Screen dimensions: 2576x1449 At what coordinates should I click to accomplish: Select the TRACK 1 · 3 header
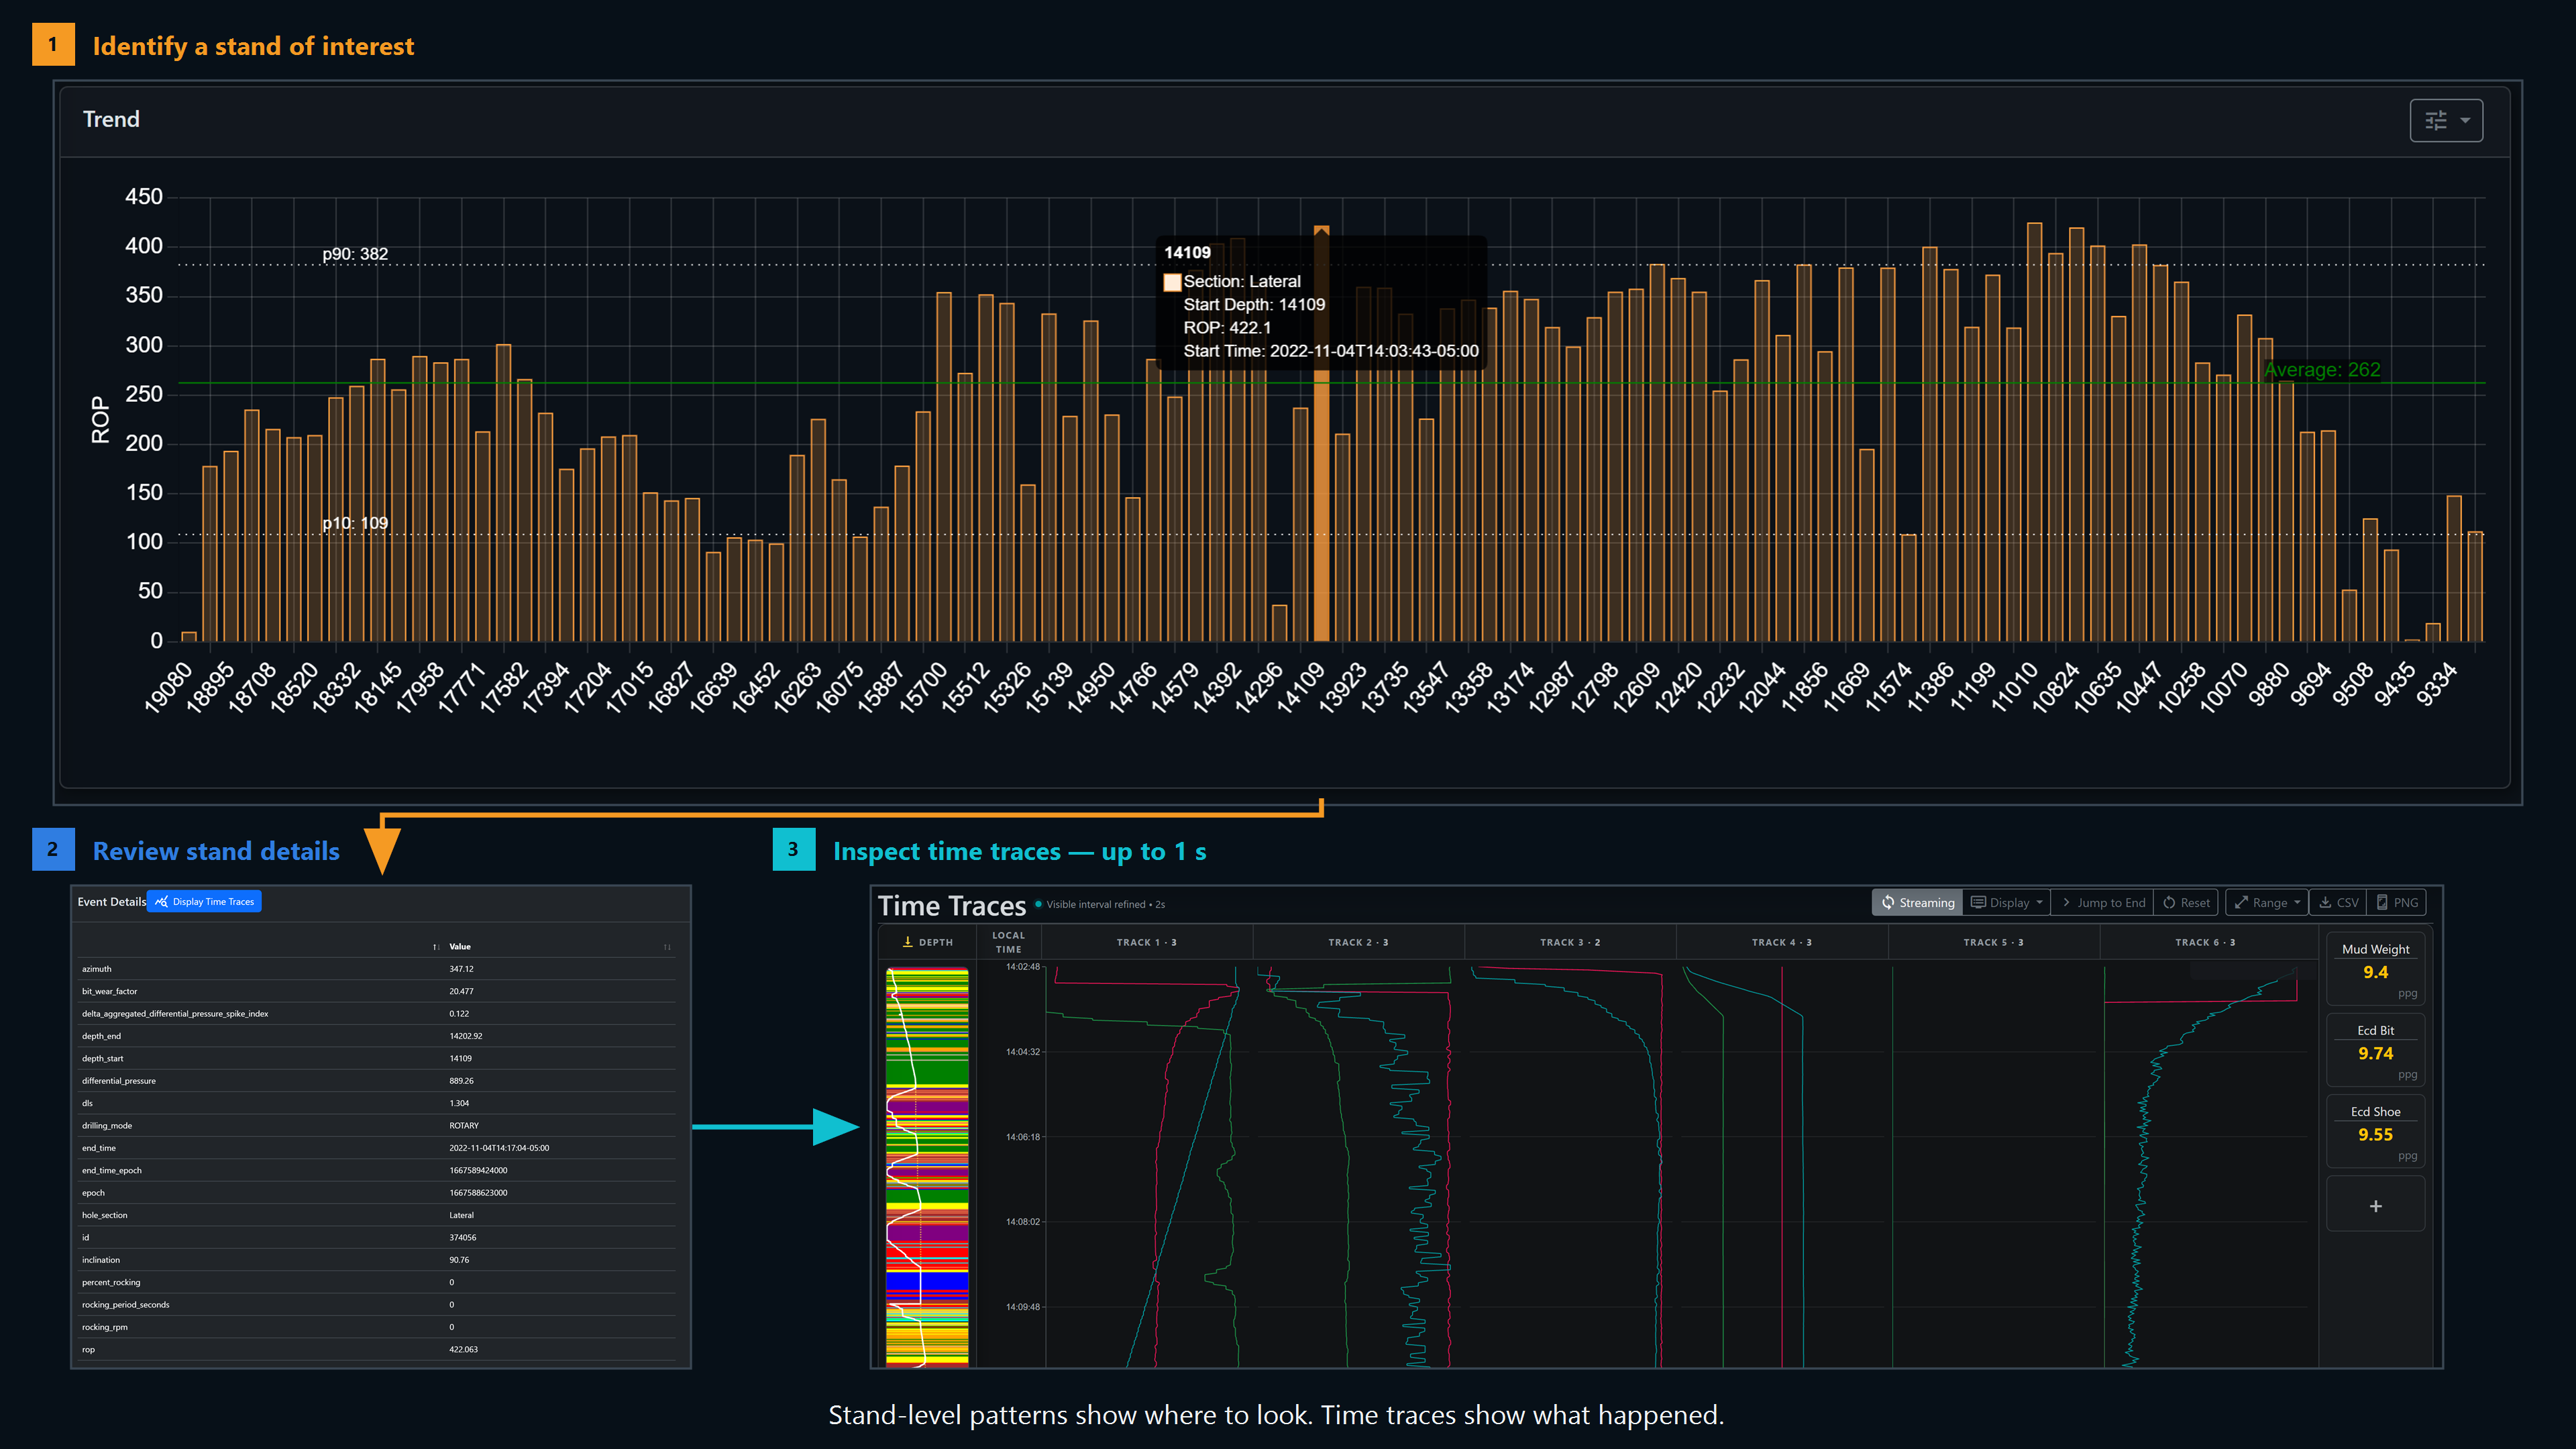(1146, 942)
